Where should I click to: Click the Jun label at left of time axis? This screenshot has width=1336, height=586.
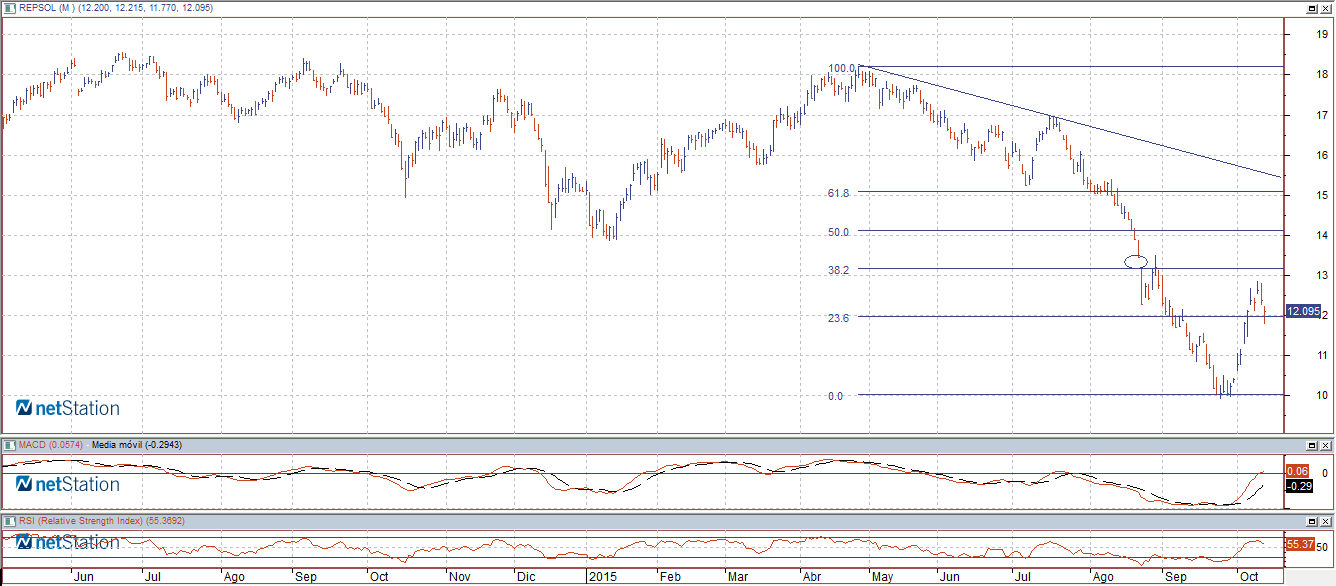(85, 577)
